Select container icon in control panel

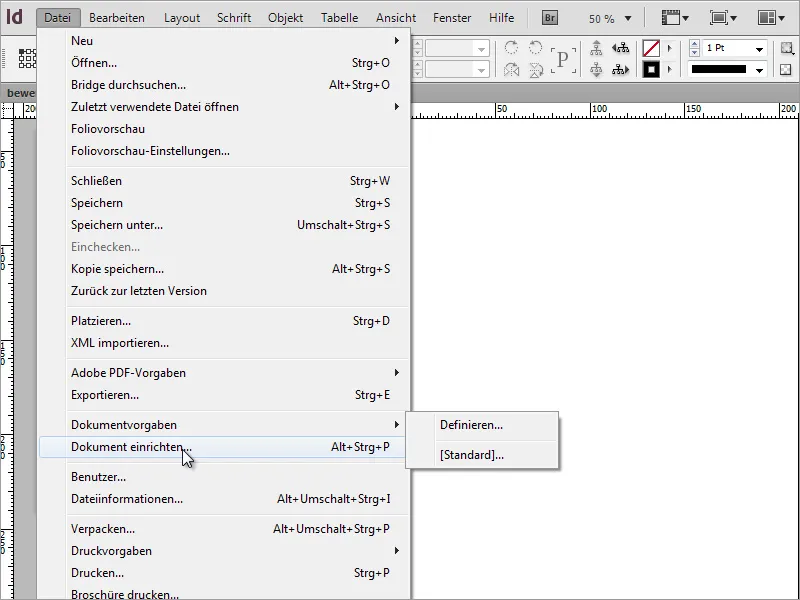click(596, 48)
